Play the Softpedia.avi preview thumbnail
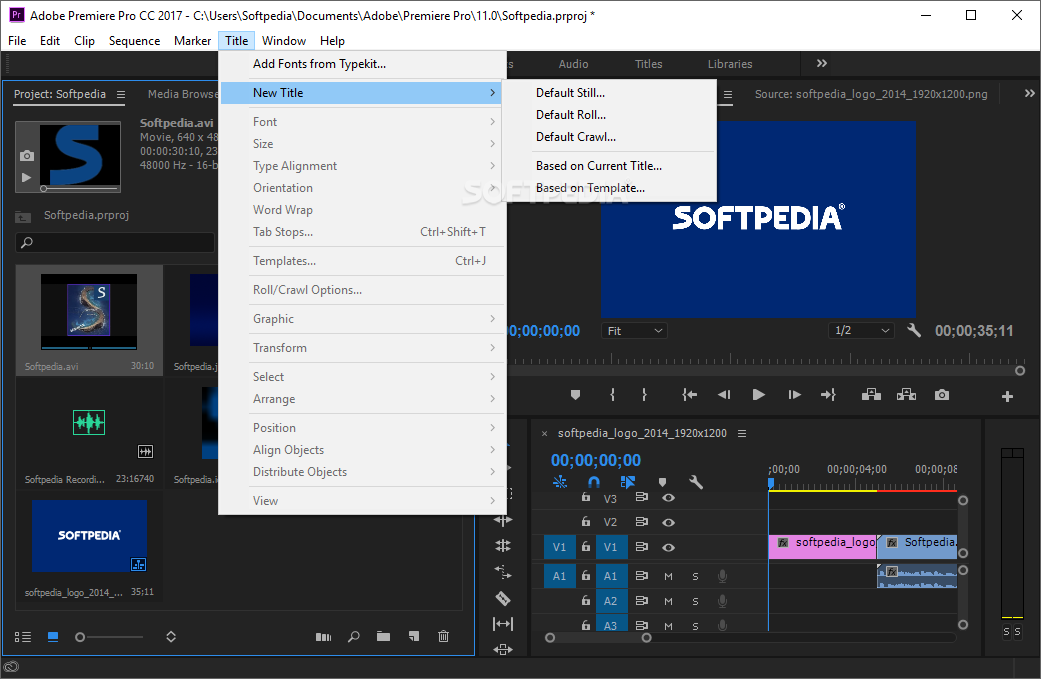 [27, 177]
